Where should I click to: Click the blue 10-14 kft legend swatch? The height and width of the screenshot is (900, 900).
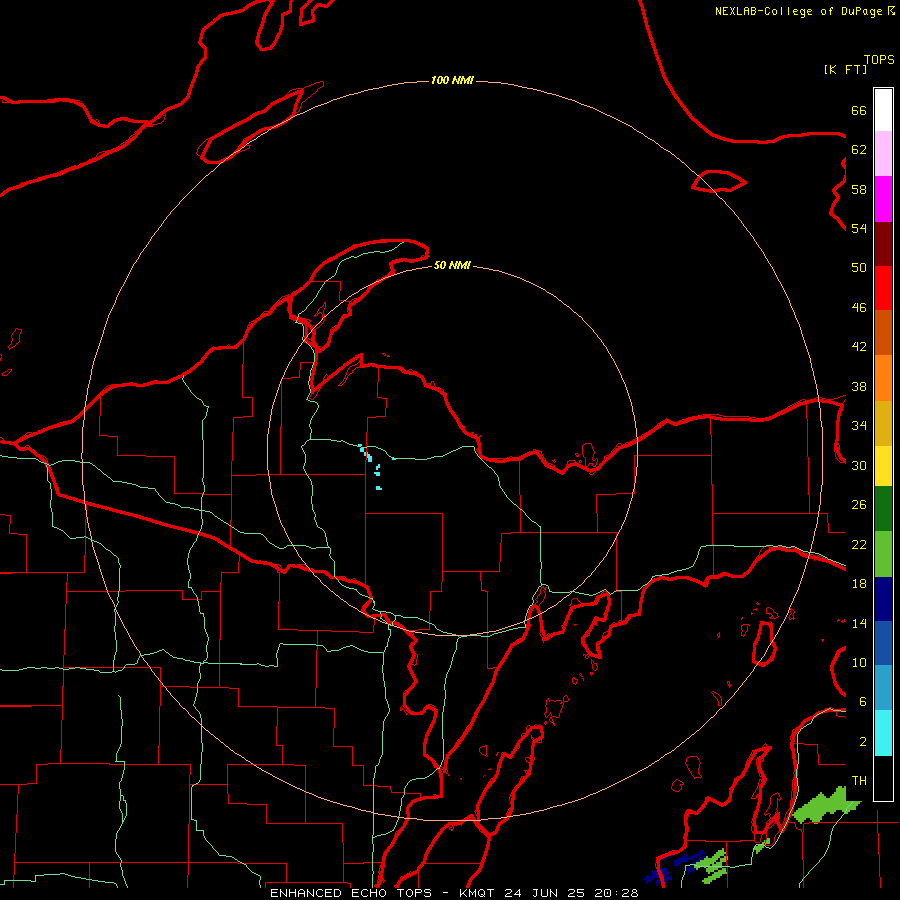883,643
